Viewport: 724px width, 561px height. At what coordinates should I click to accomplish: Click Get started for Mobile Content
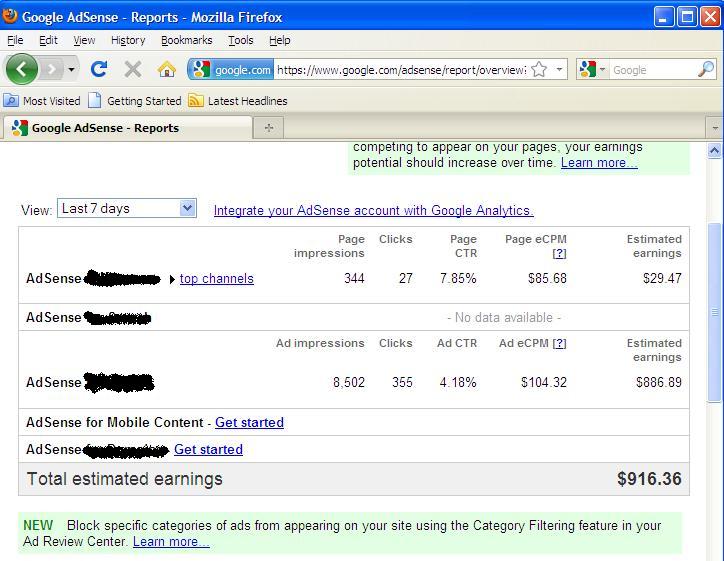[249, 423]
